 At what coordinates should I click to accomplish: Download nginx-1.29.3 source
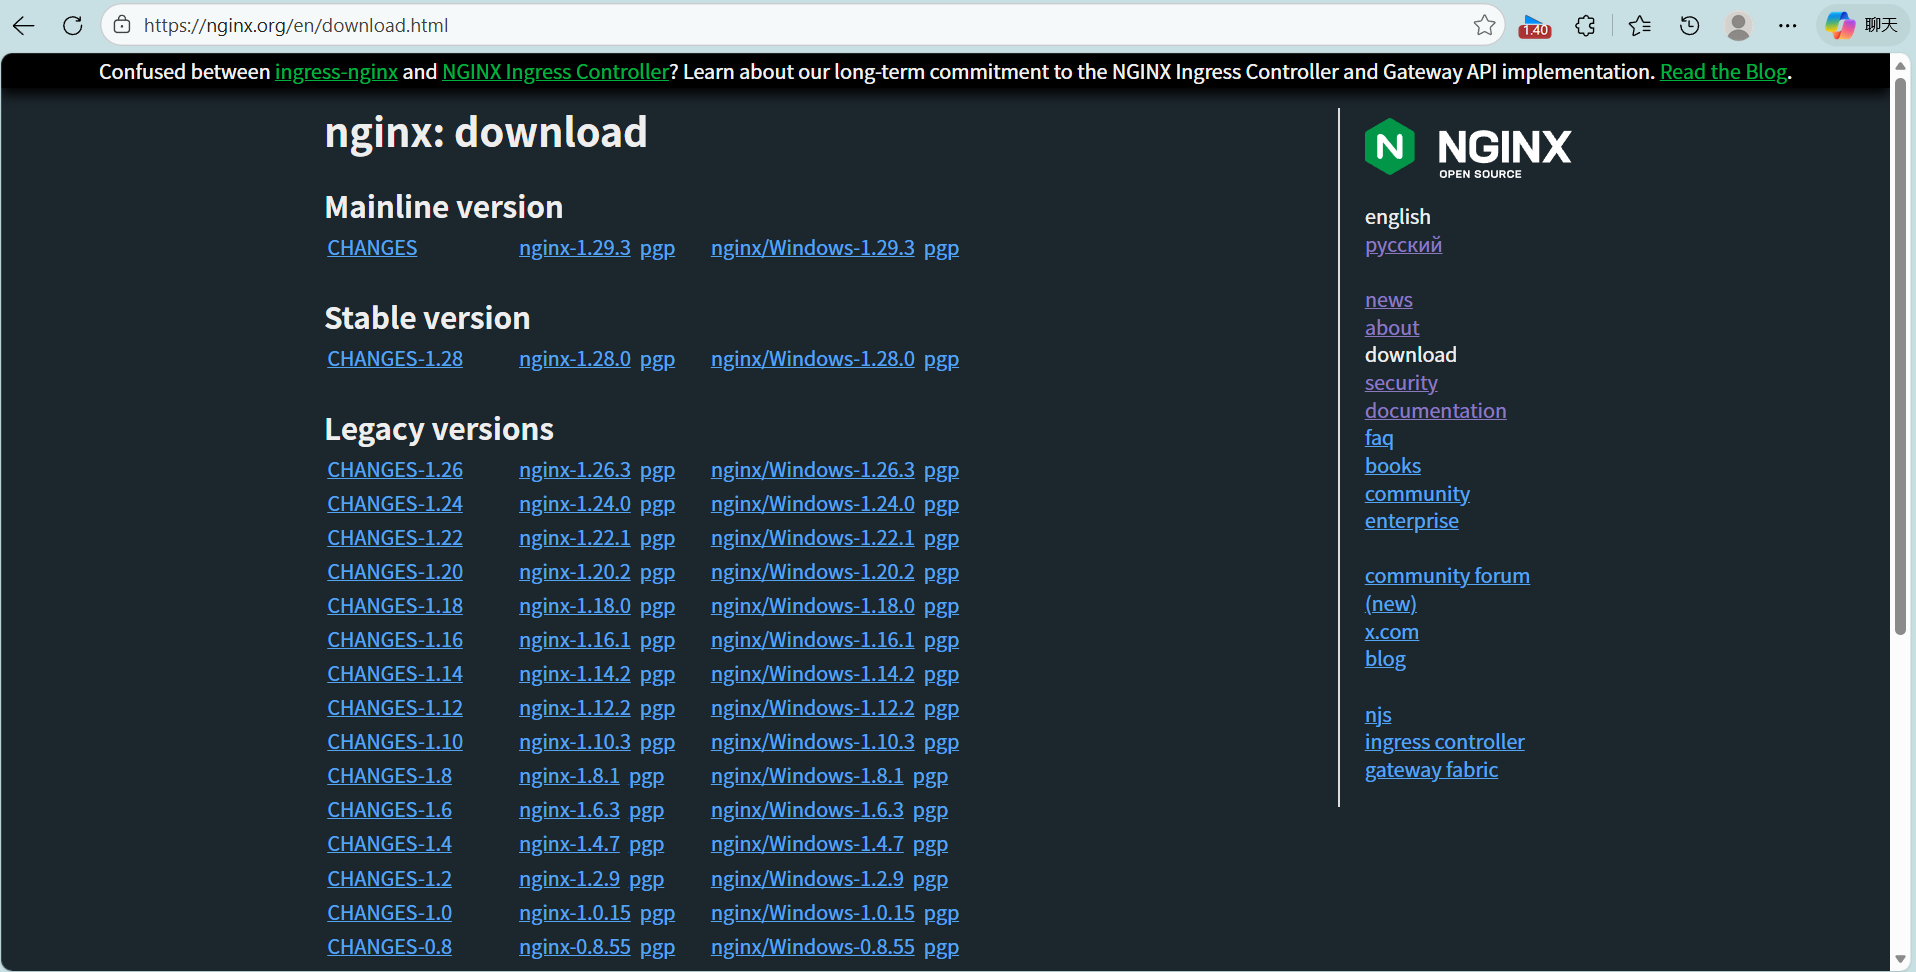(574, 248)
